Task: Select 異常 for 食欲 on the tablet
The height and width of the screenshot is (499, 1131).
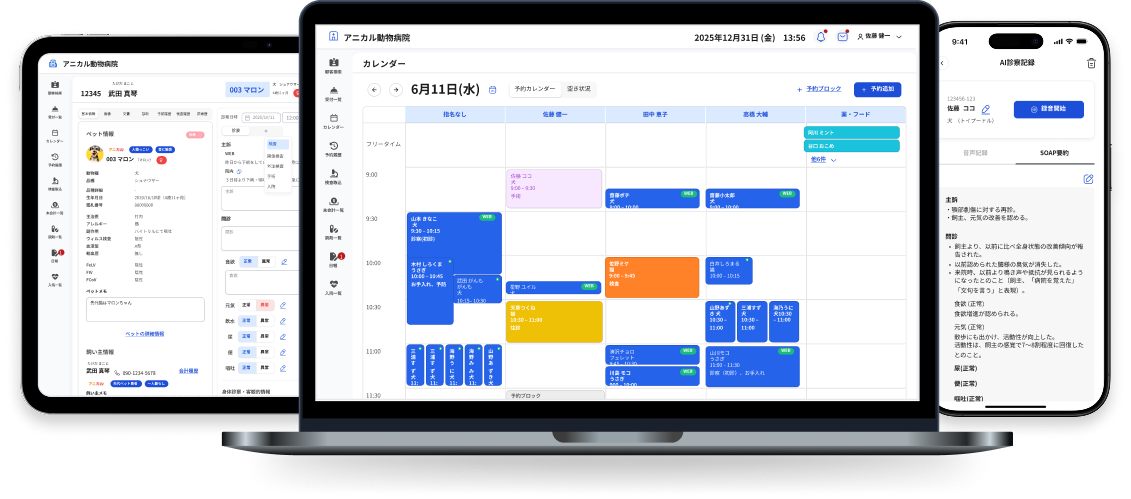Action: (265, 261)
